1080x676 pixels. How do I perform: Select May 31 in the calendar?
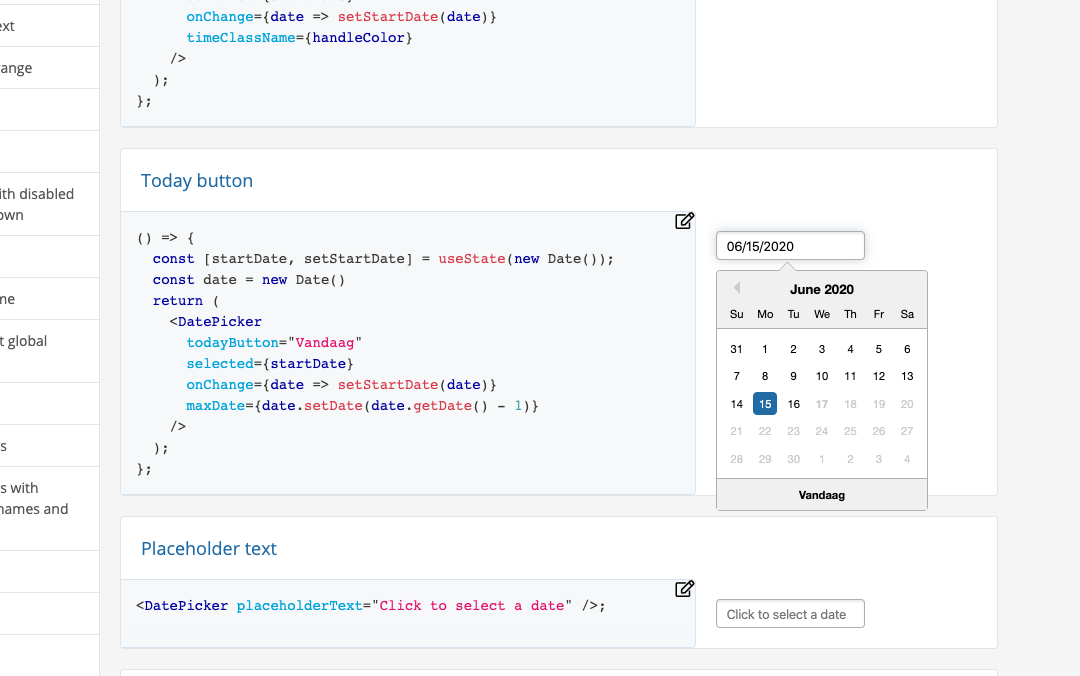tap(736, 349)
